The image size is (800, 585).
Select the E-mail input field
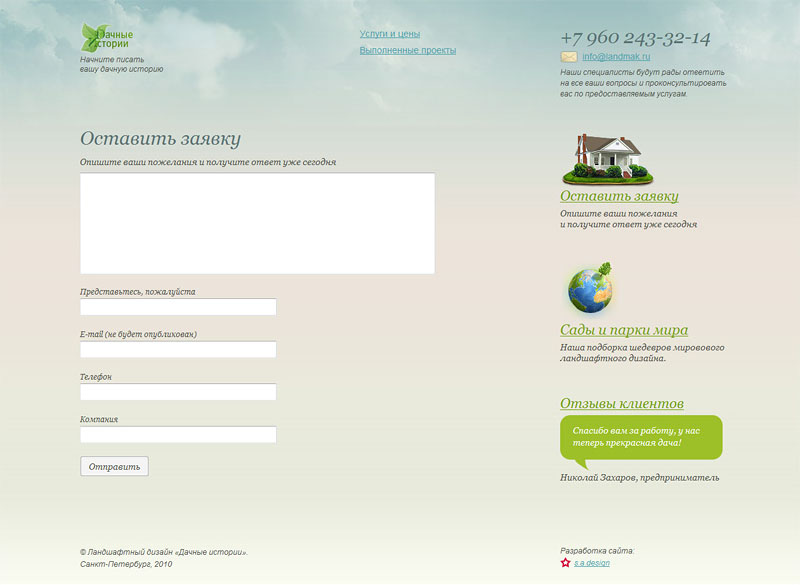[177, 349]
